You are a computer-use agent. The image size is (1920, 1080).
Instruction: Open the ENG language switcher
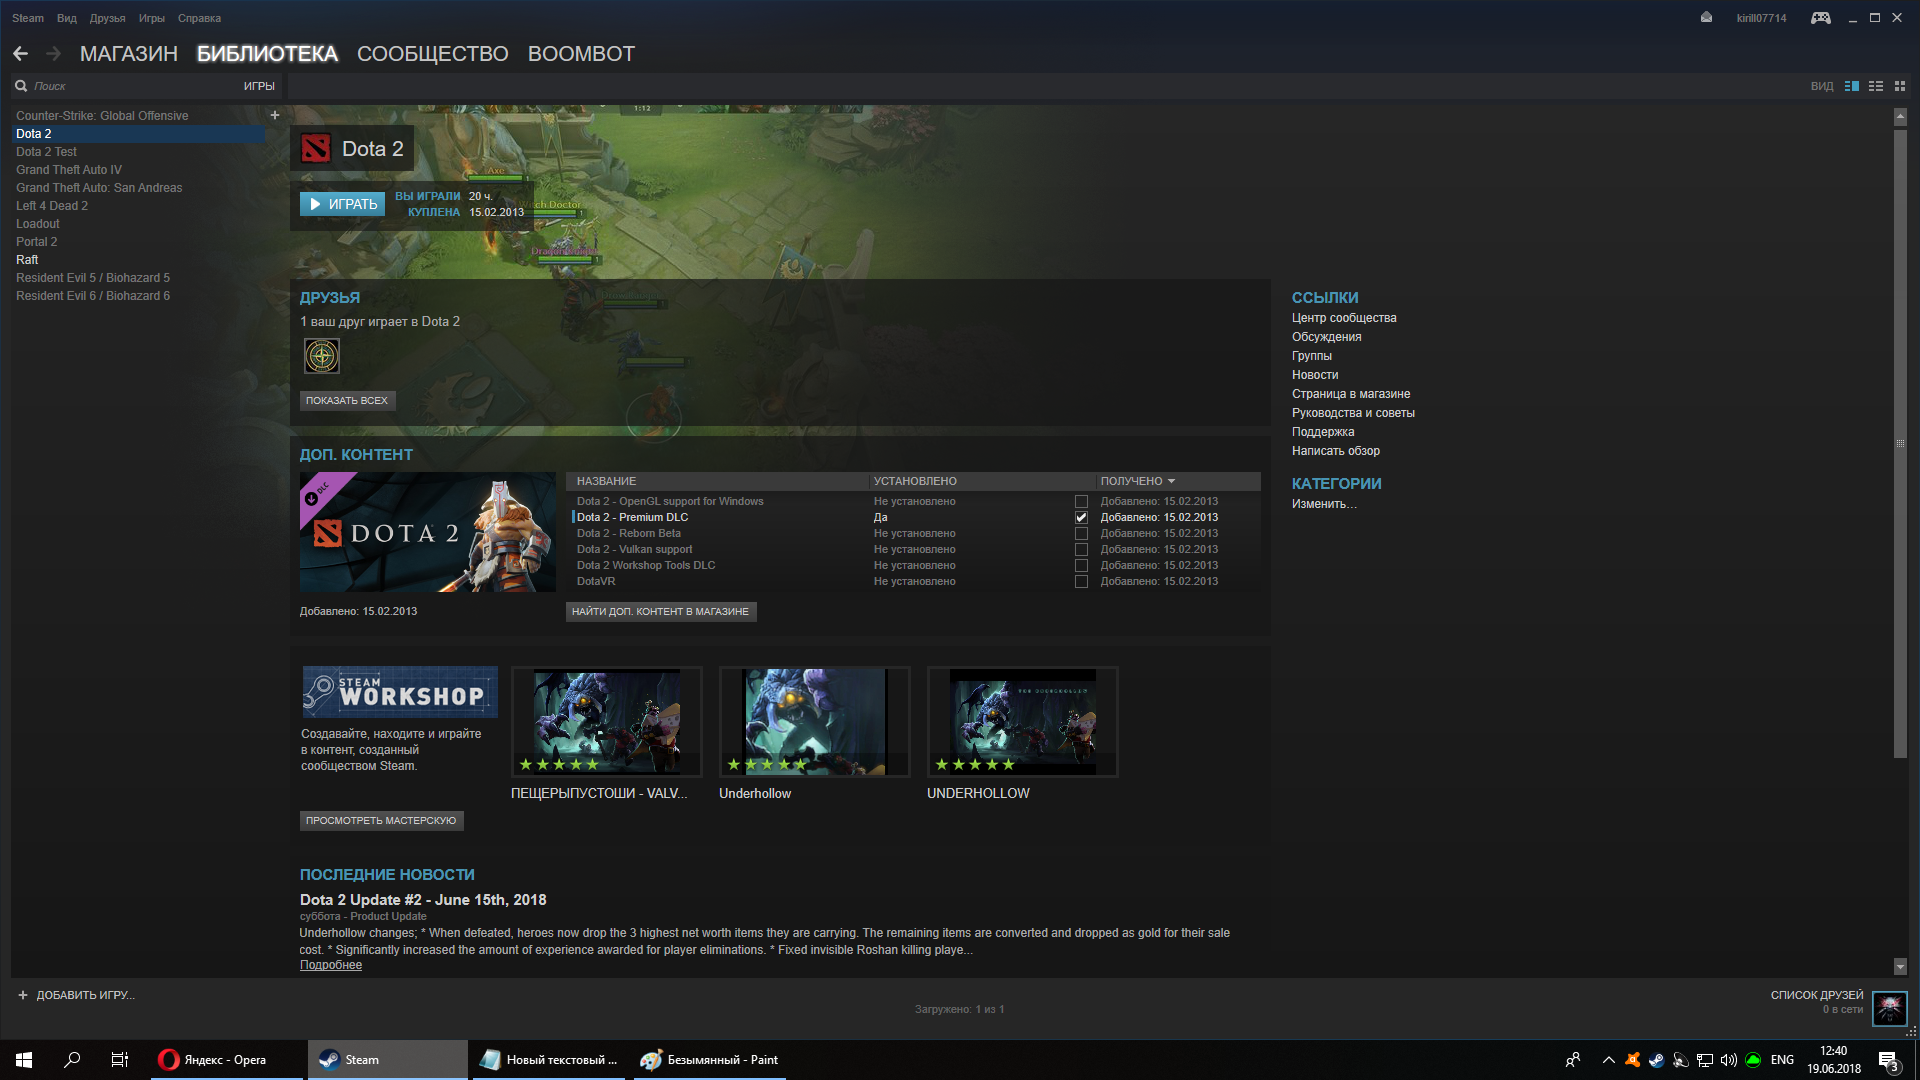click(1782, 1060)
